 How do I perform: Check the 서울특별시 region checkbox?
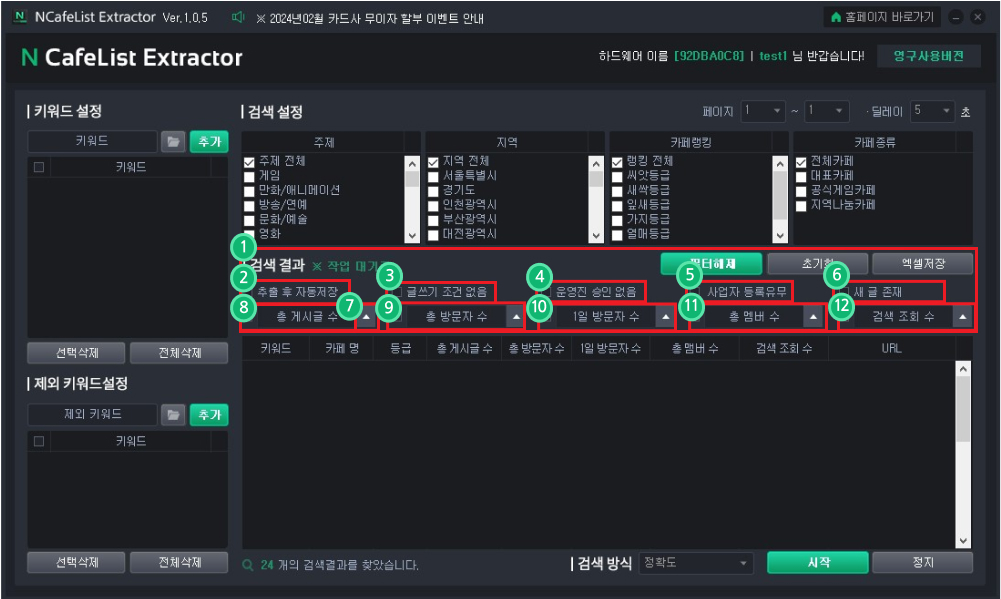coord(433,177)
